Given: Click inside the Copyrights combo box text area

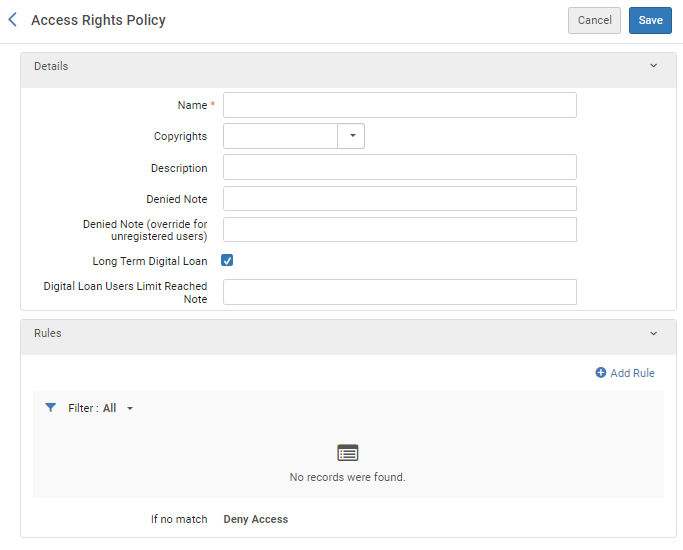Looking at the screenshot, I should tap(280, 136).
